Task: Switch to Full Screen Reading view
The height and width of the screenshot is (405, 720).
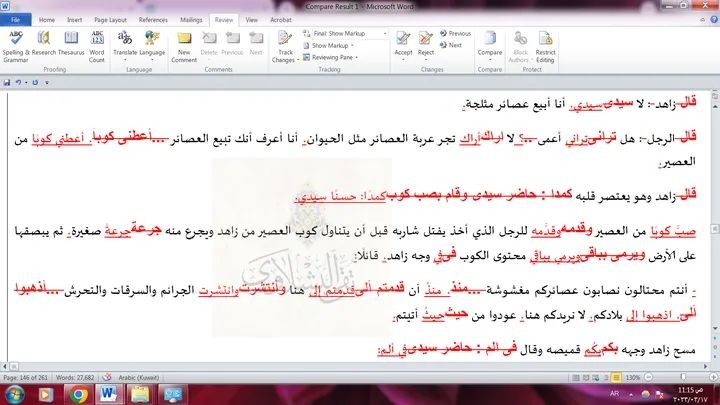Action: coord(586,377)
